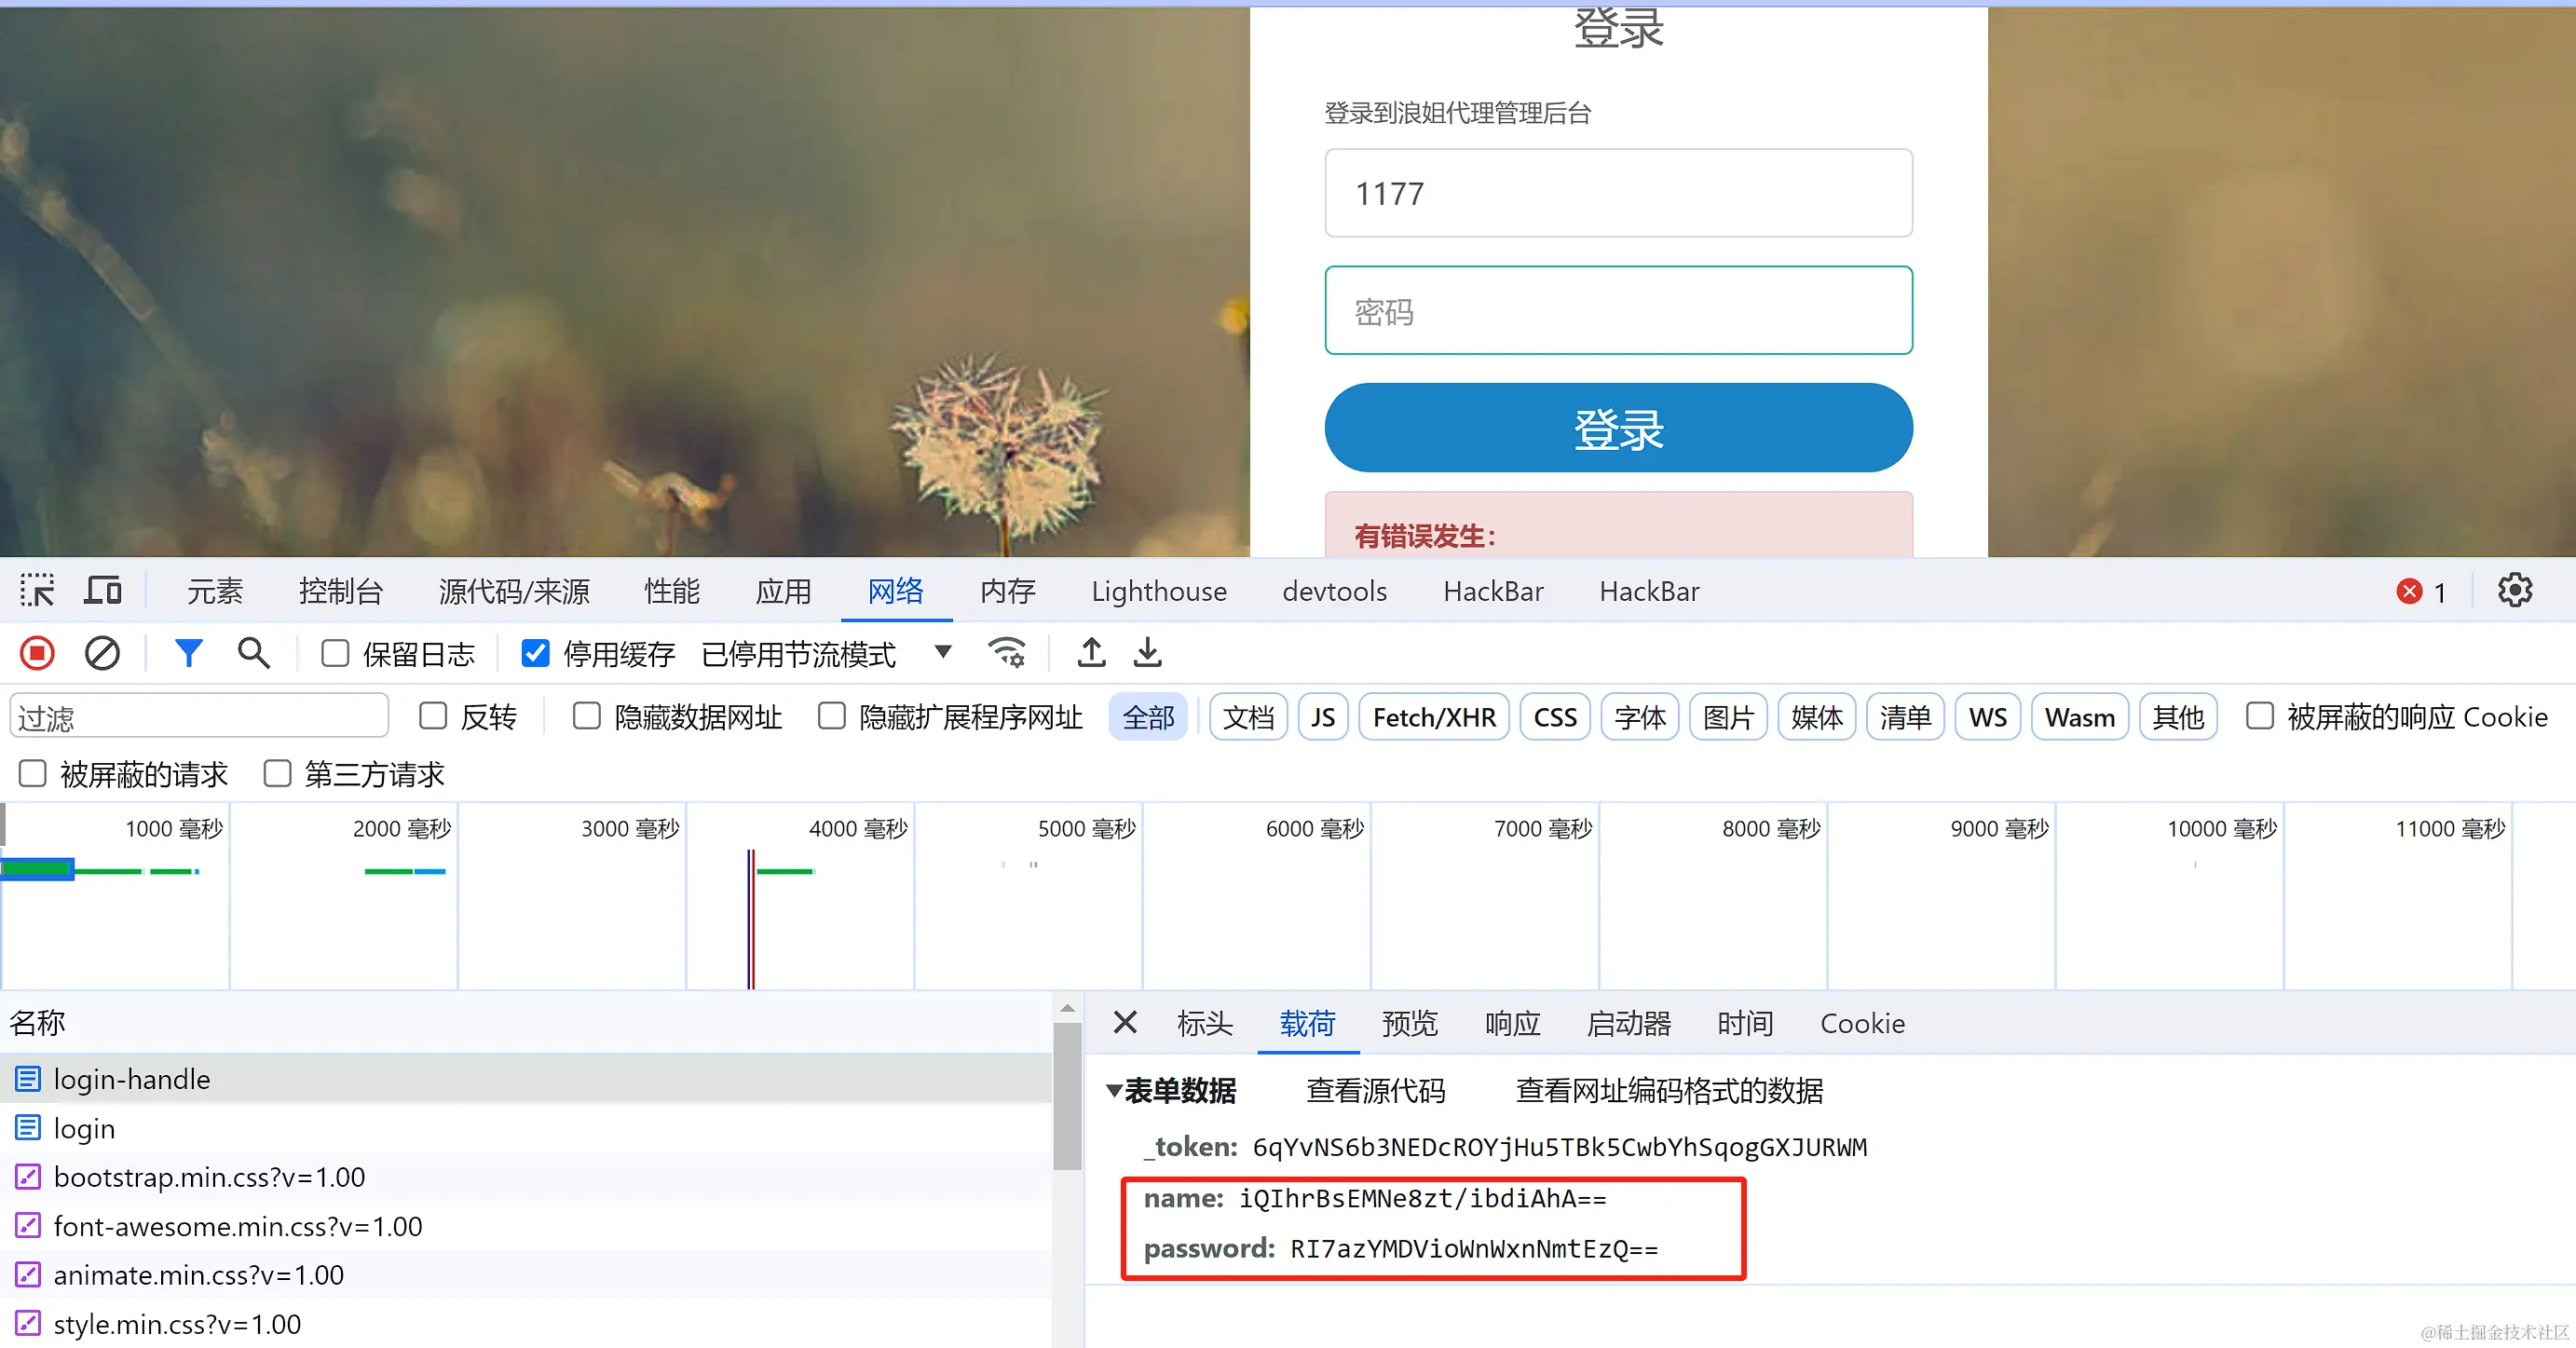
Task: Click 查看源代码 link in payload
Action: [1375, 1090]
